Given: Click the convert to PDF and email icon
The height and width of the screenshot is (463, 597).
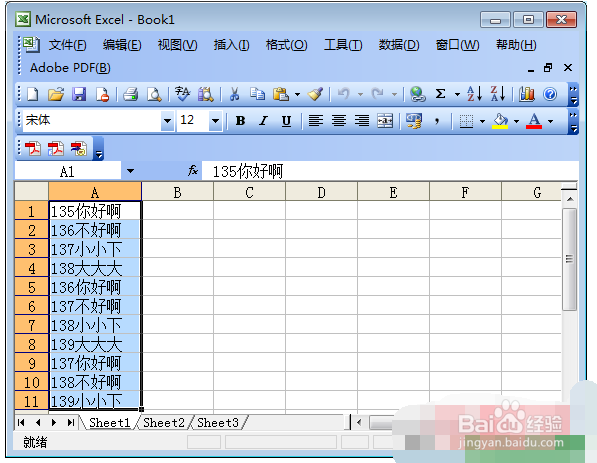Looking at the screenshot, I should click(x=55, y=148).
